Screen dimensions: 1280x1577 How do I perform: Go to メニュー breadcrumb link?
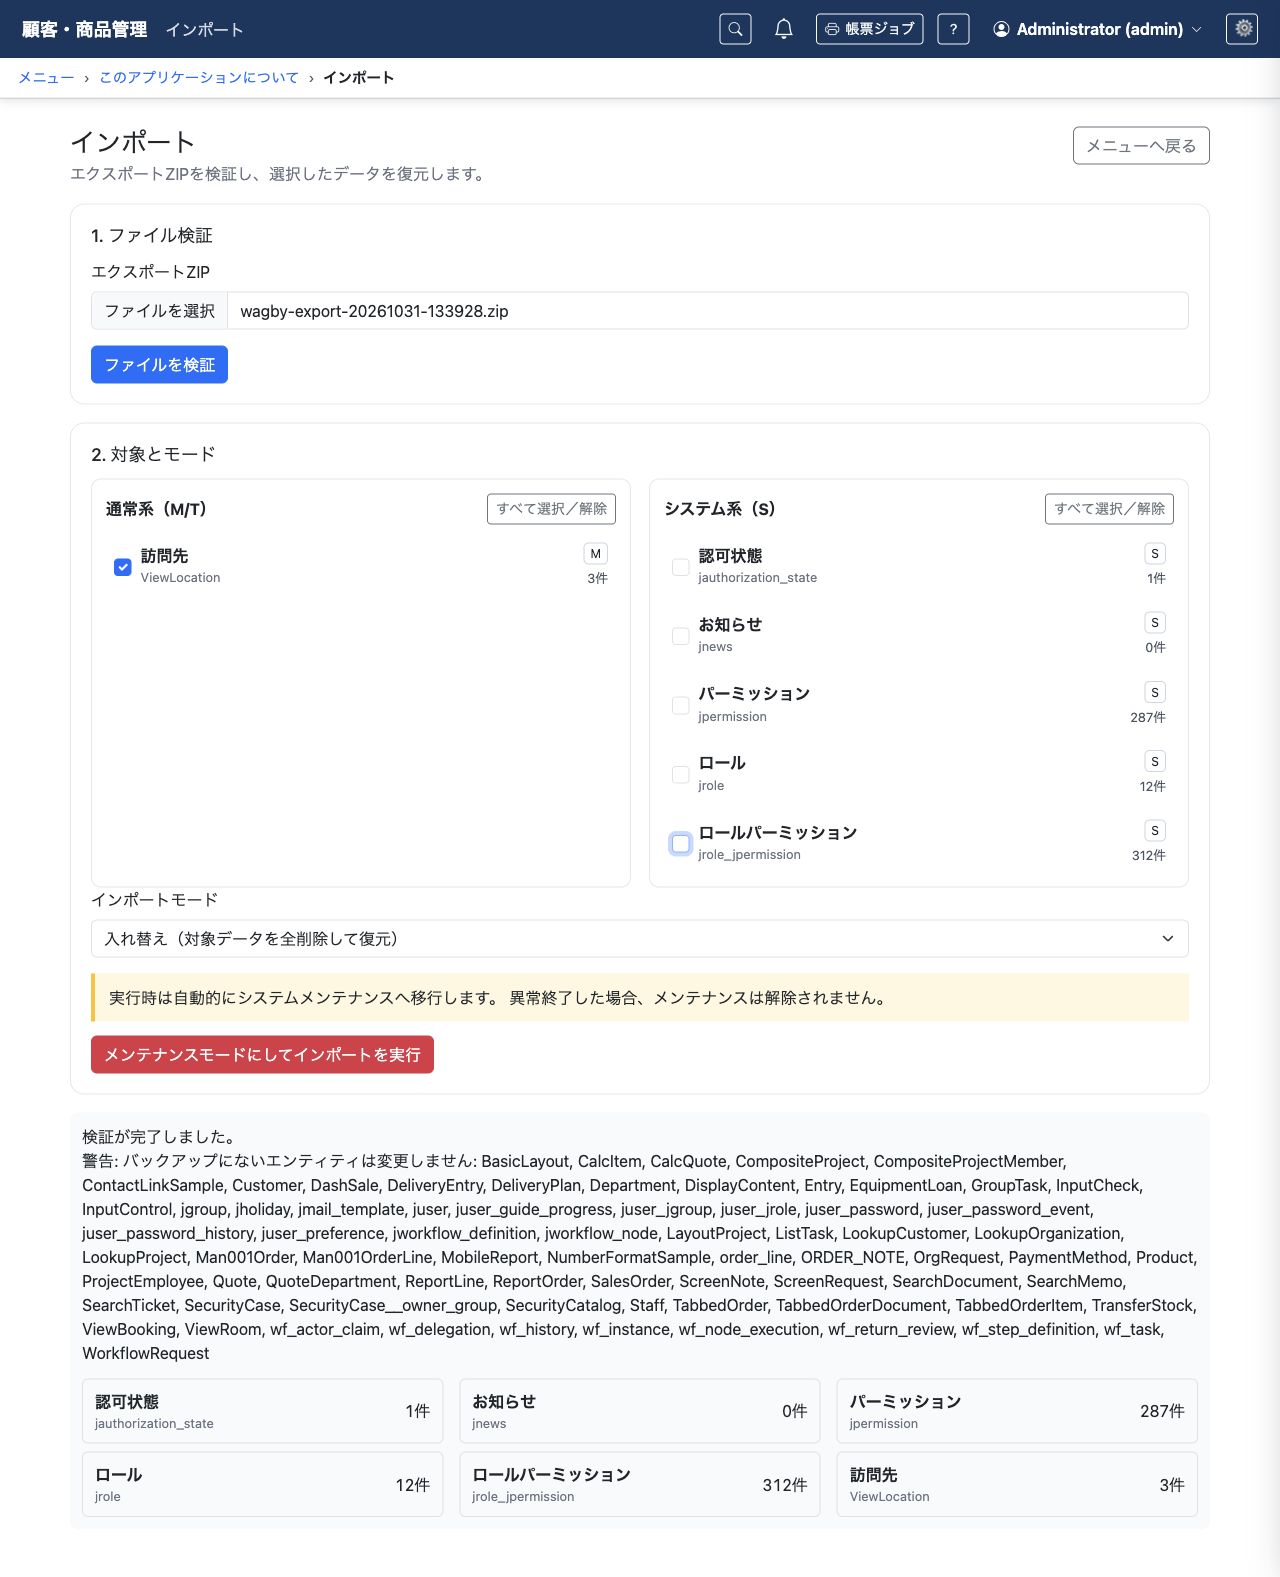(x=46, y=77)
